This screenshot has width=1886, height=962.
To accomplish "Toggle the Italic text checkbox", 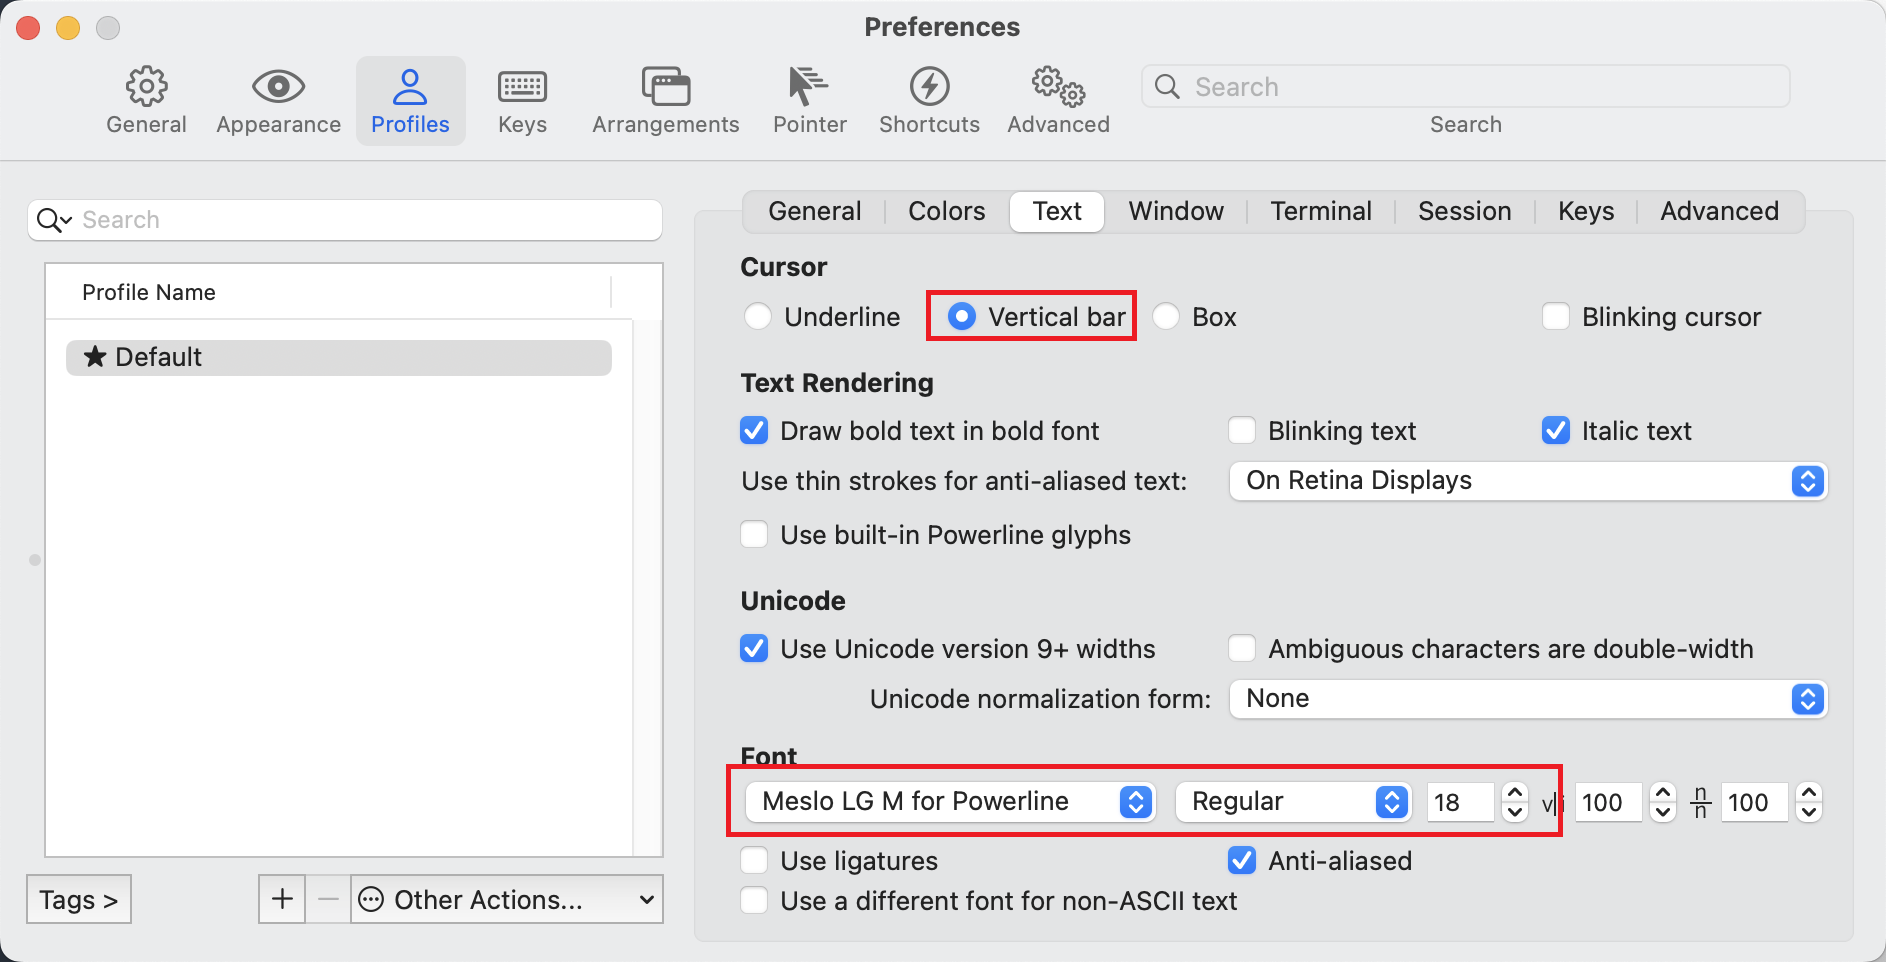I will tap(1556, 431).
